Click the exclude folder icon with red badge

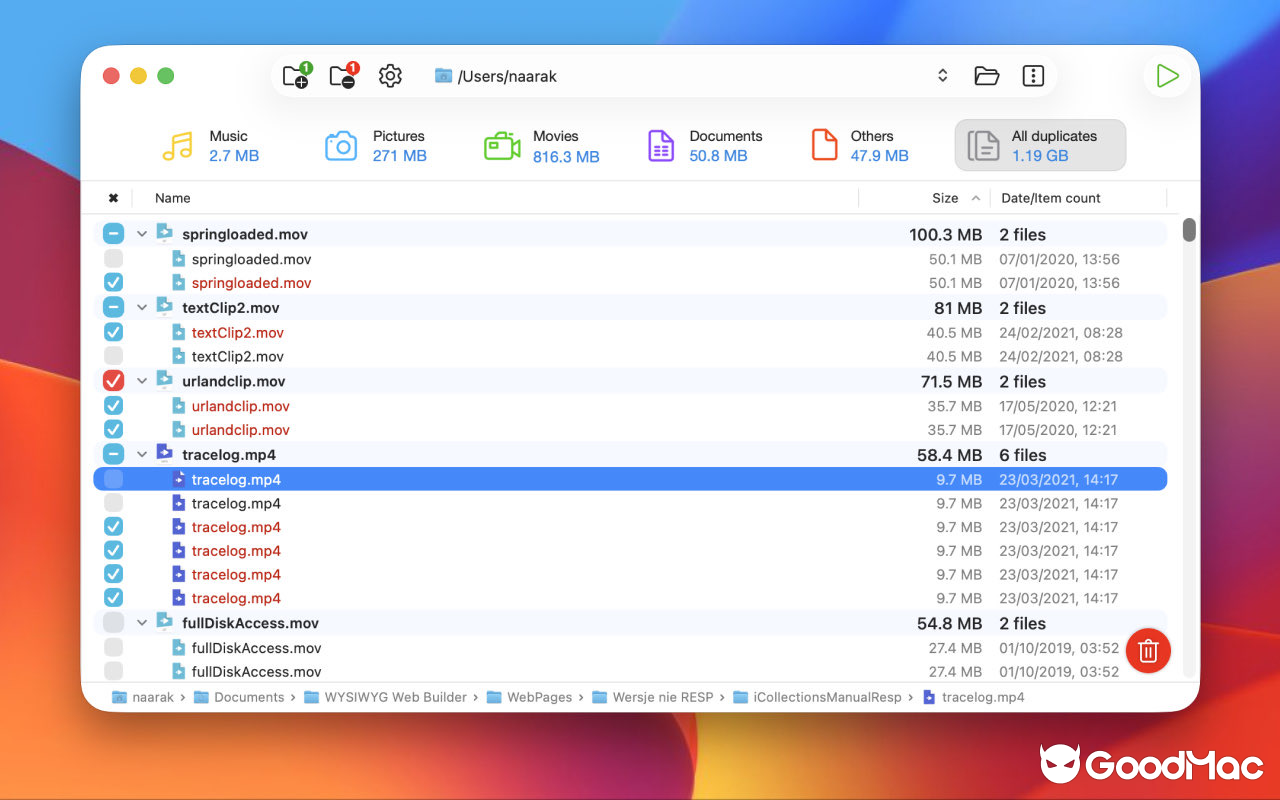click(343, 76)
